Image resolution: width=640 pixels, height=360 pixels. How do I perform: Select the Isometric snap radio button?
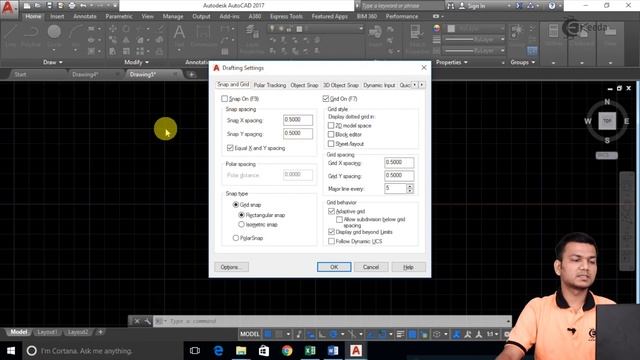tap(241, 224)
